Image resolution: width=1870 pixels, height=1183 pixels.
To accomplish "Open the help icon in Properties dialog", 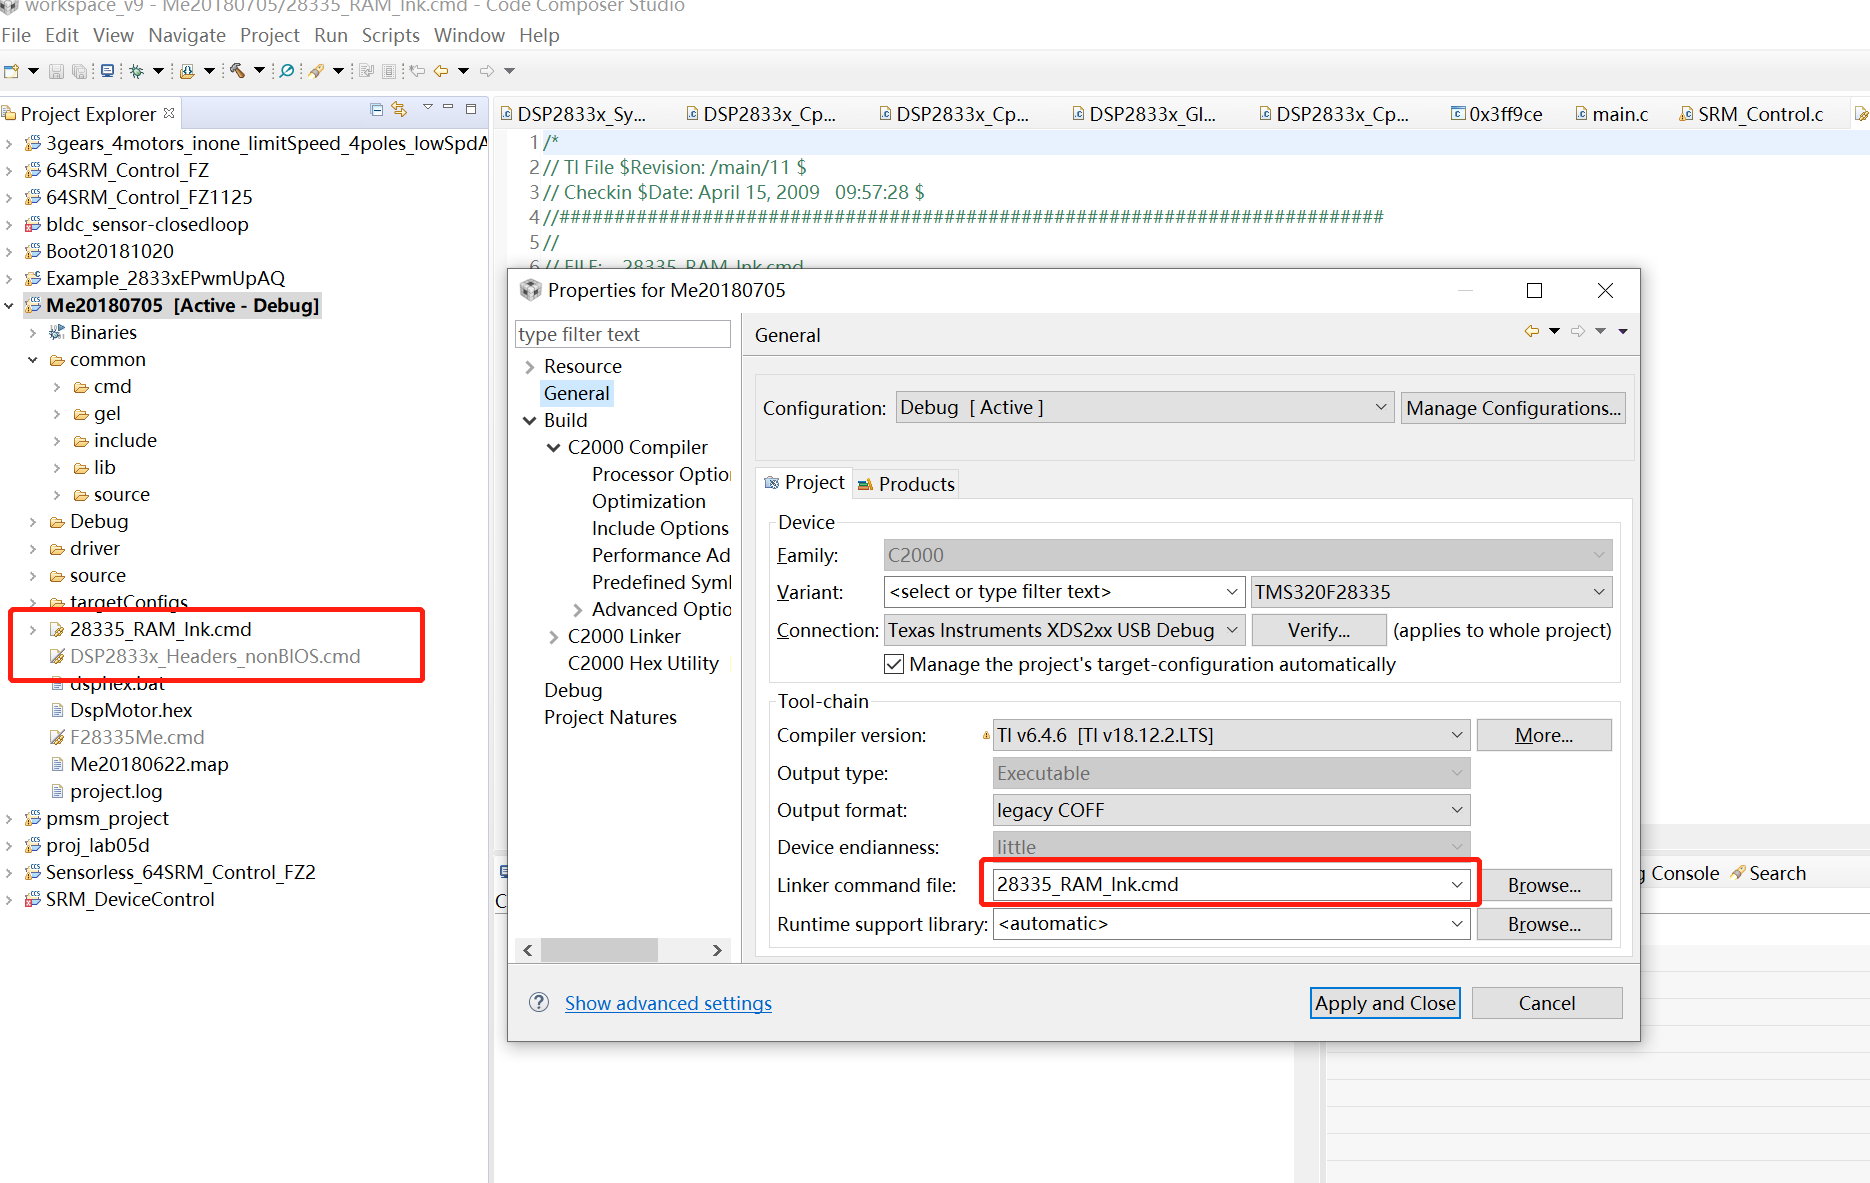I will click(539, 1003).
